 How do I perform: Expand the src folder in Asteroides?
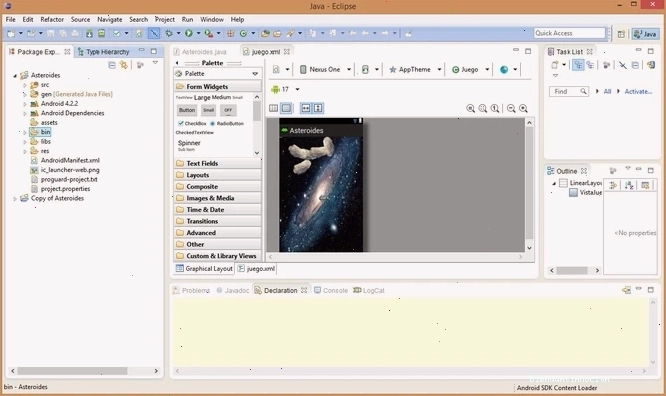tap(25, 85)
